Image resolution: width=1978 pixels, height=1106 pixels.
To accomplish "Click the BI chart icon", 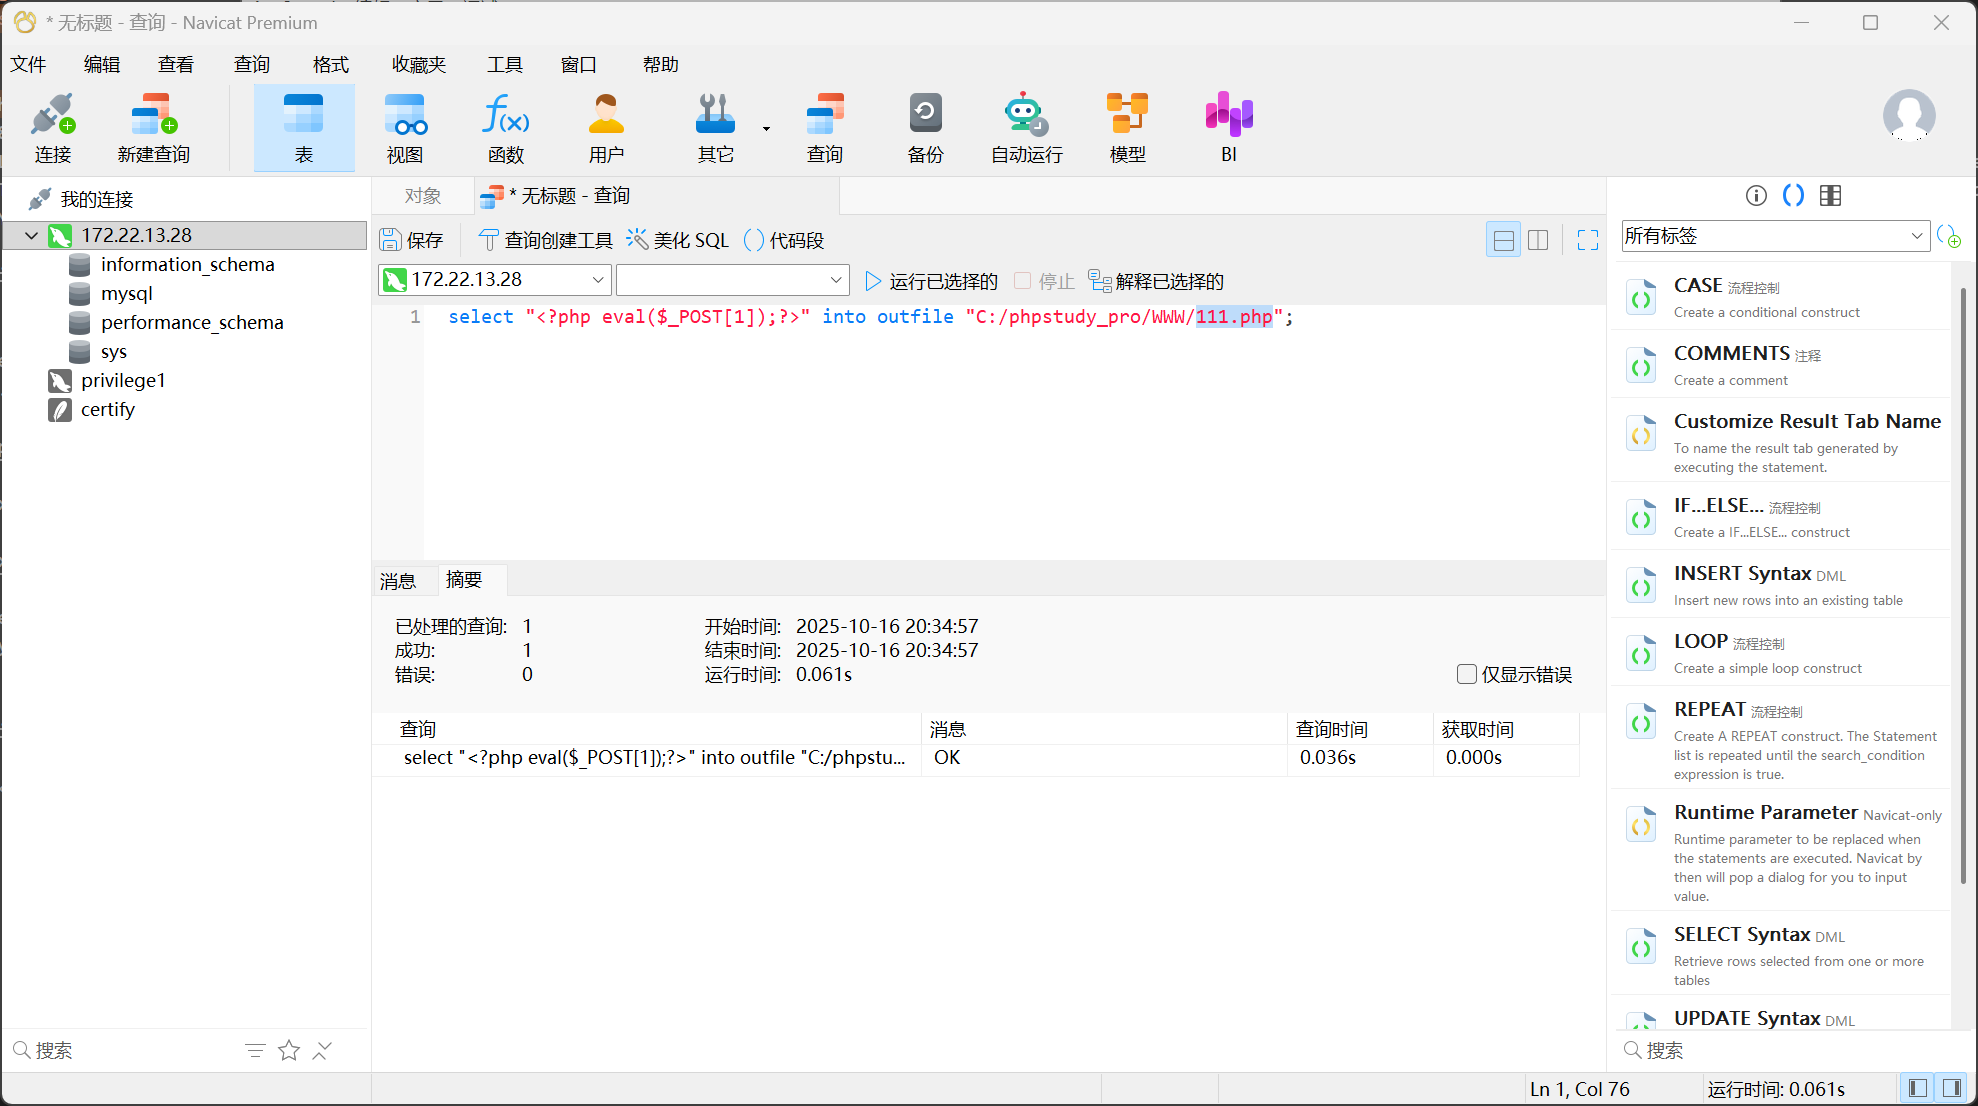I will point(1228,126).
